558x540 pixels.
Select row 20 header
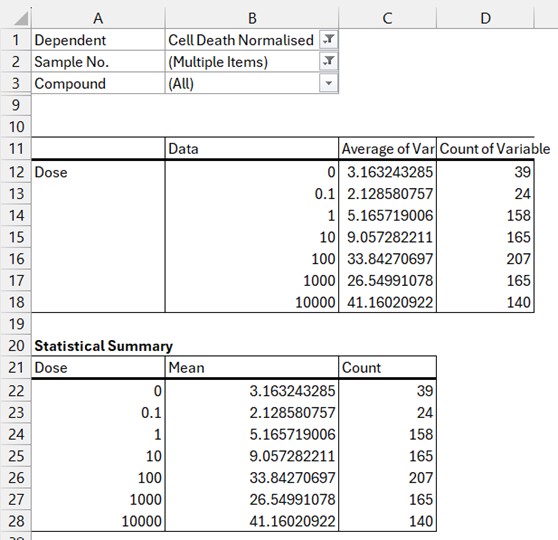click(x=16, y=346)
